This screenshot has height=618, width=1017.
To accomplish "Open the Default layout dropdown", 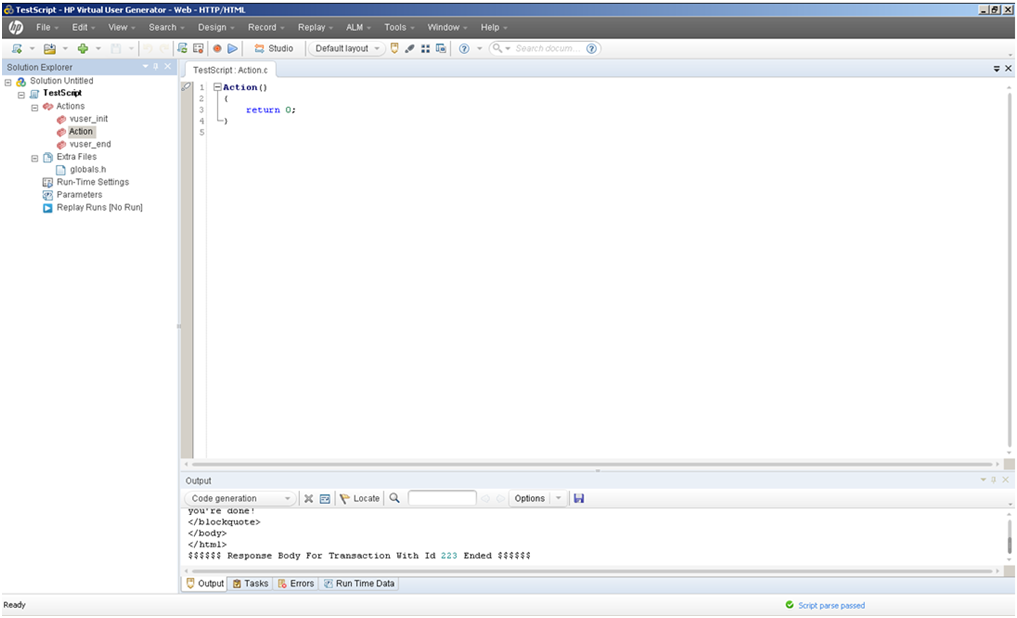I will coord(347,49).
